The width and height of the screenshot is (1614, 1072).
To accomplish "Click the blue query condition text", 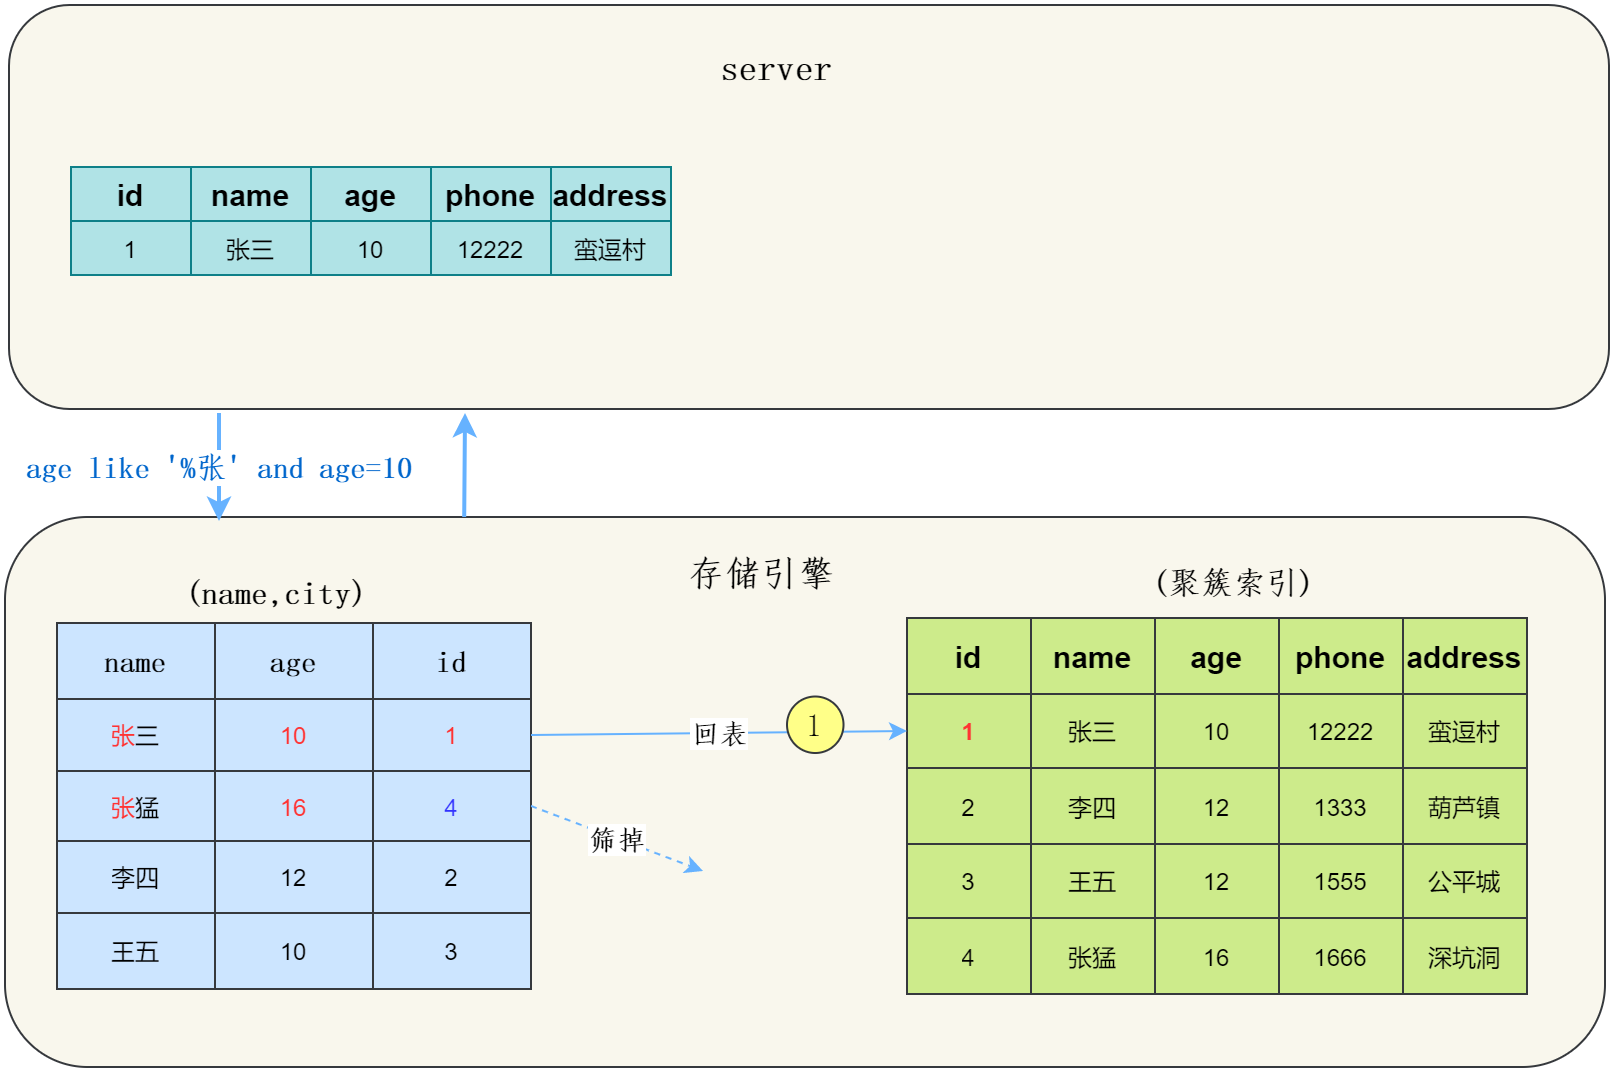I will pyautogui.click(x=219, y=468).
